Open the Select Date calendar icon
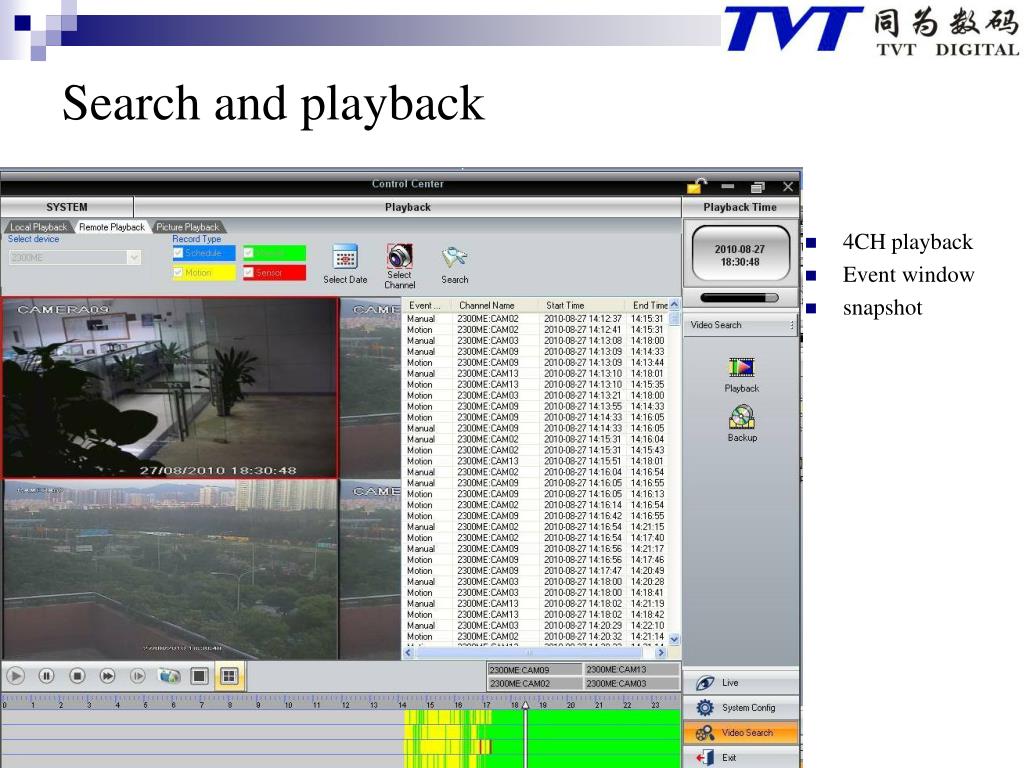 (x=345, y=257)
